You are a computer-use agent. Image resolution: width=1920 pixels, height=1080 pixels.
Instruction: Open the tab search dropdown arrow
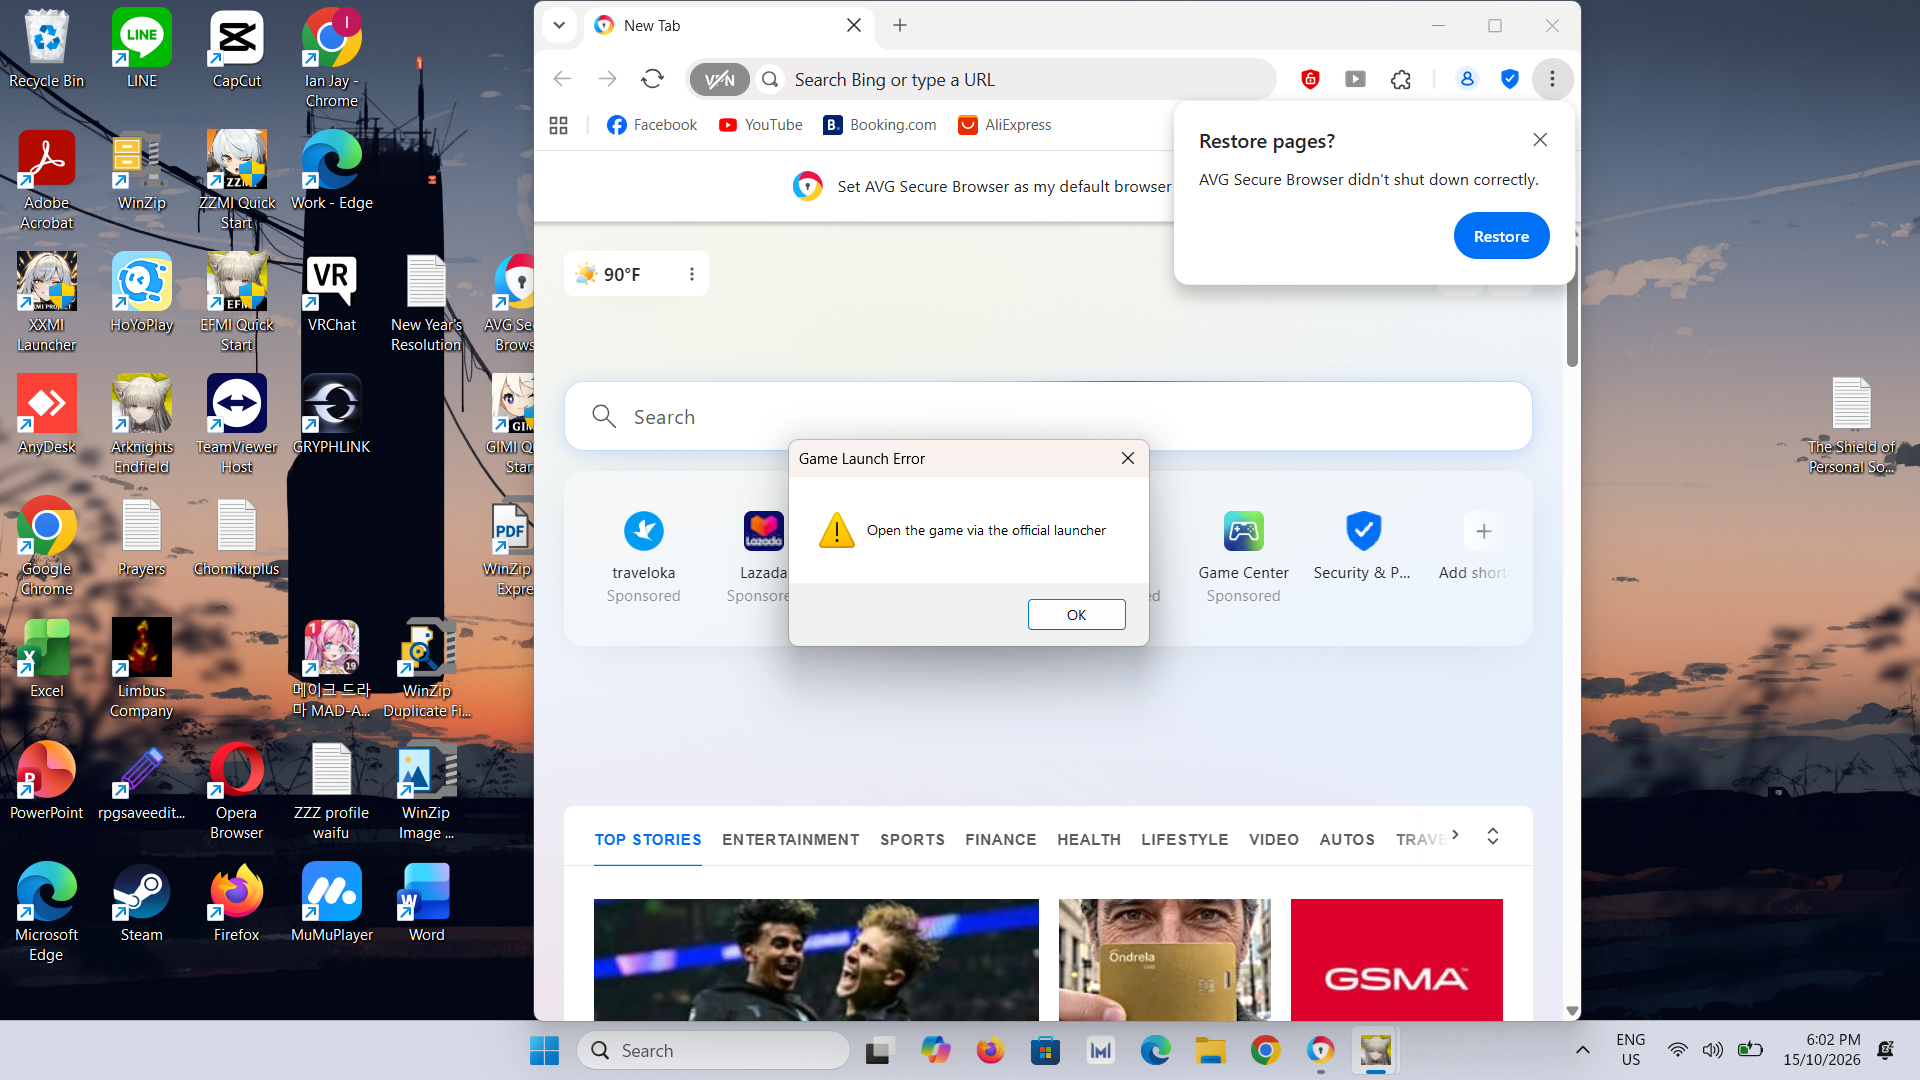(559, 25)
